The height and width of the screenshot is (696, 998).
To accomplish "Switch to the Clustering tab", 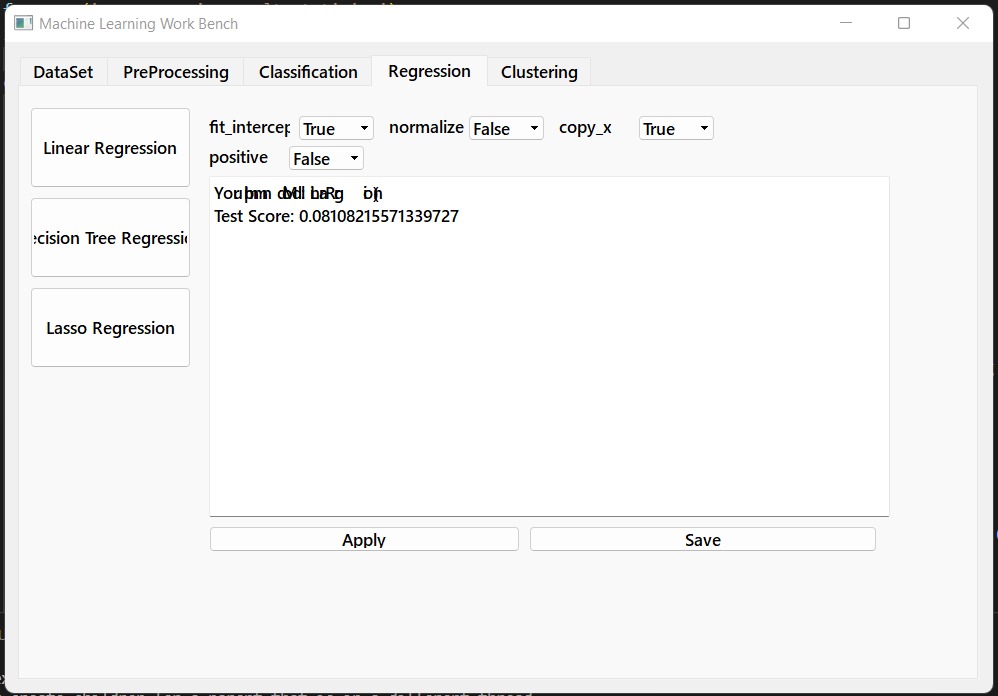I will [x=539, y=72].
